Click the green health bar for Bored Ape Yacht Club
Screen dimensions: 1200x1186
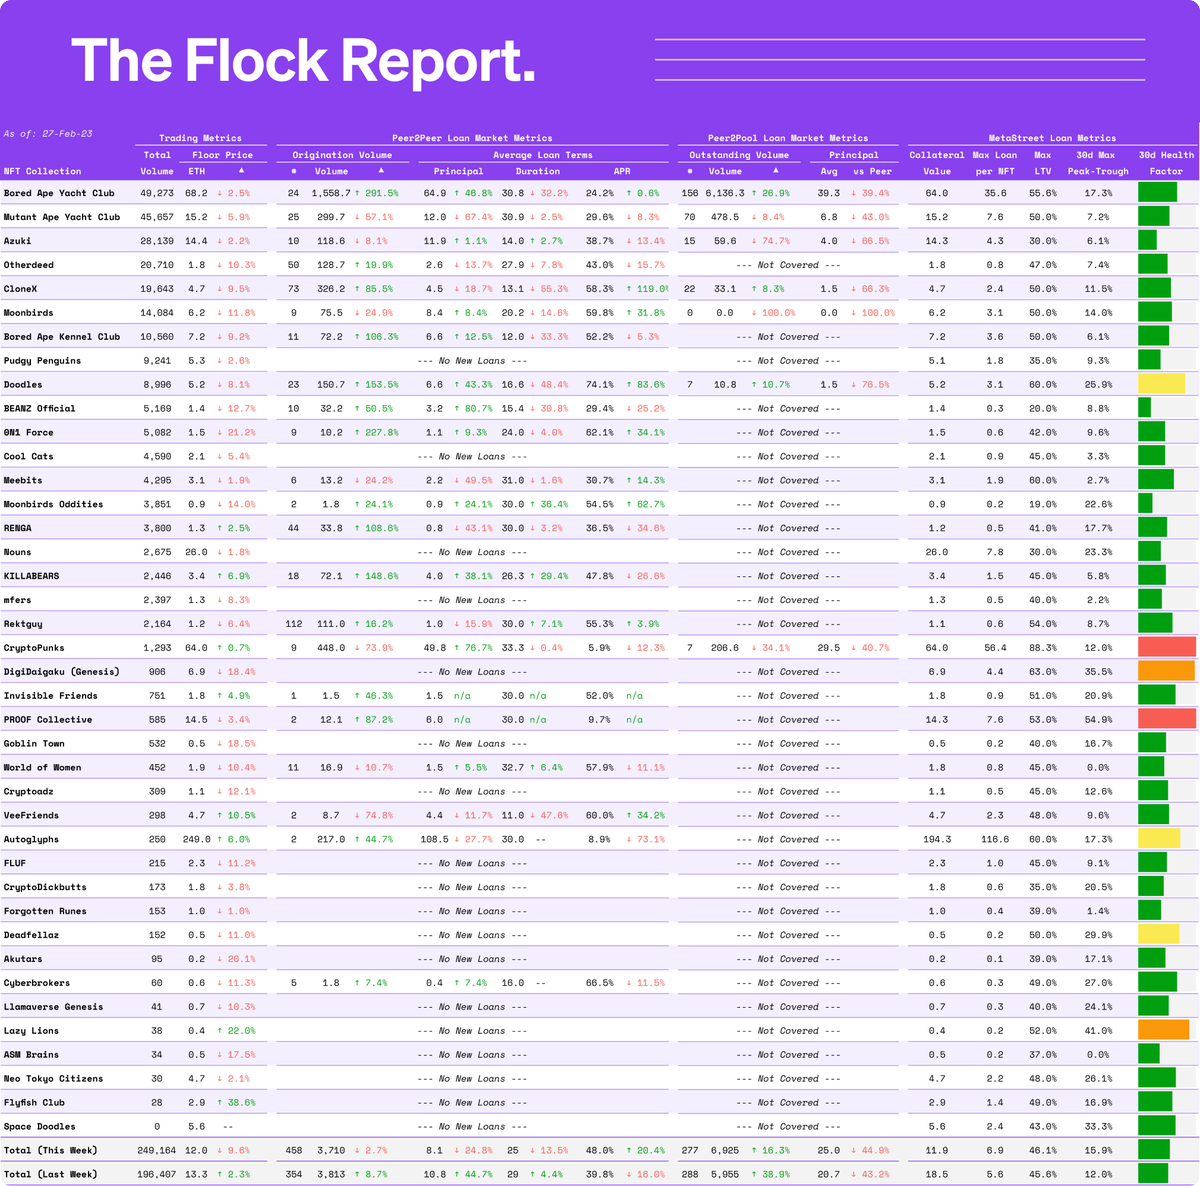1158,192
